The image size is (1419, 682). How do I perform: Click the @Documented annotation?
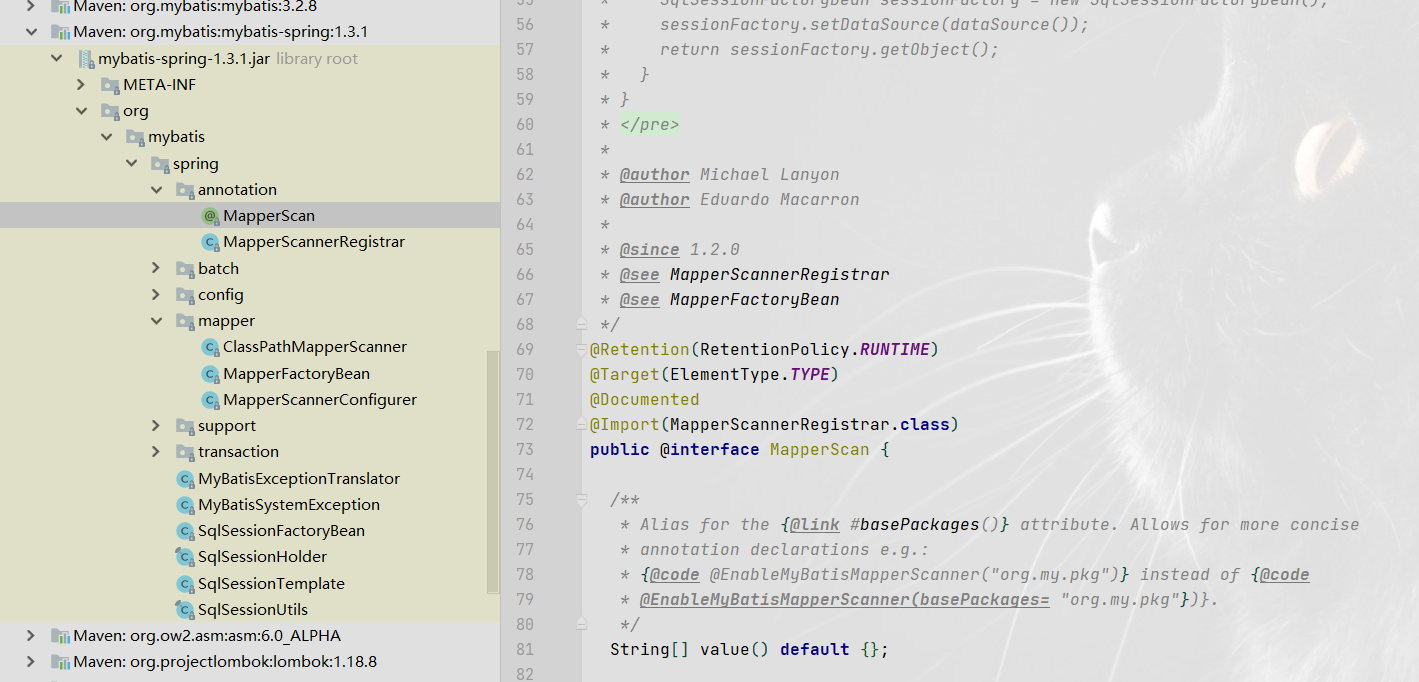pyautogui.click(x=644, y=400)
